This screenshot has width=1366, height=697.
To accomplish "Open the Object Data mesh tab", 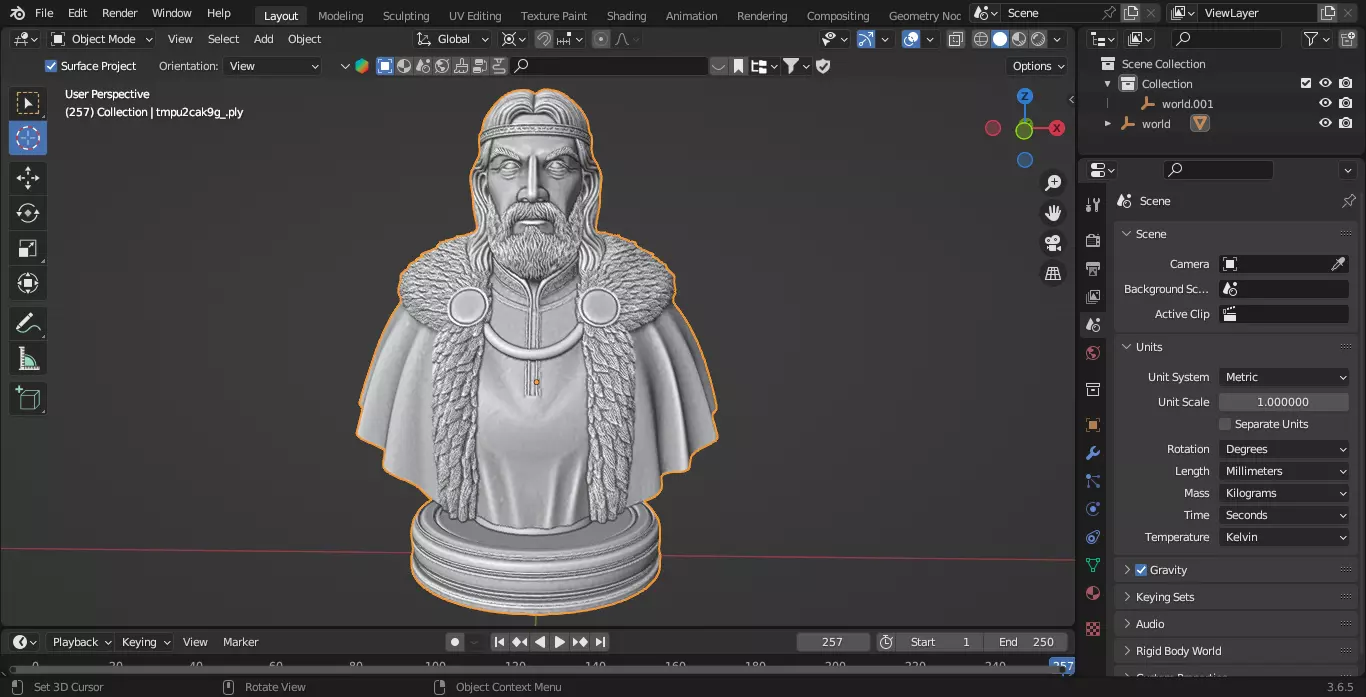I will pos(1093,565).
